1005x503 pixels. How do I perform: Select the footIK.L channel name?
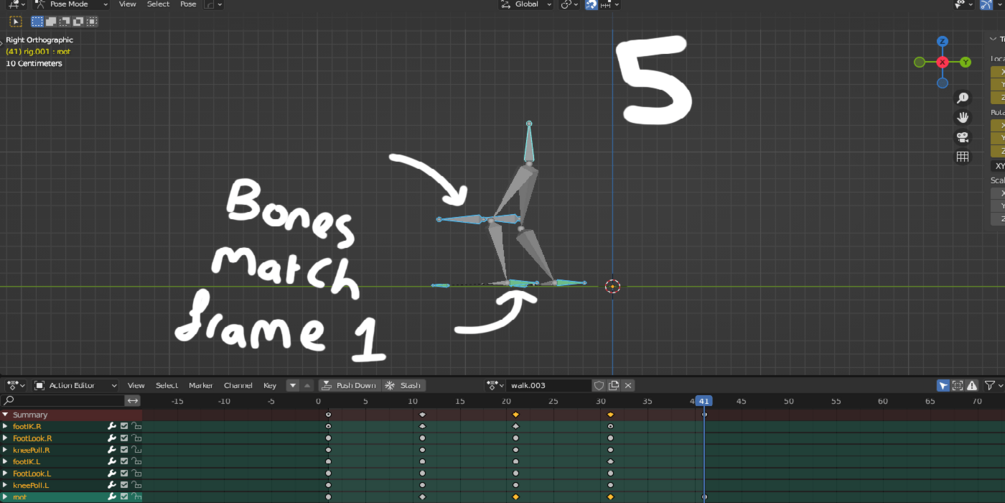coord(27,461)
